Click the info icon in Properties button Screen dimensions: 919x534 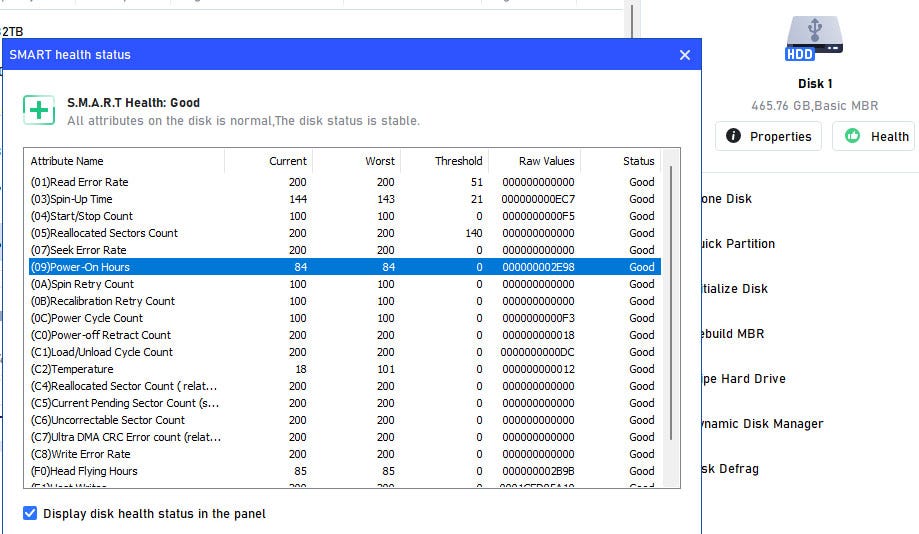point(734,136)
